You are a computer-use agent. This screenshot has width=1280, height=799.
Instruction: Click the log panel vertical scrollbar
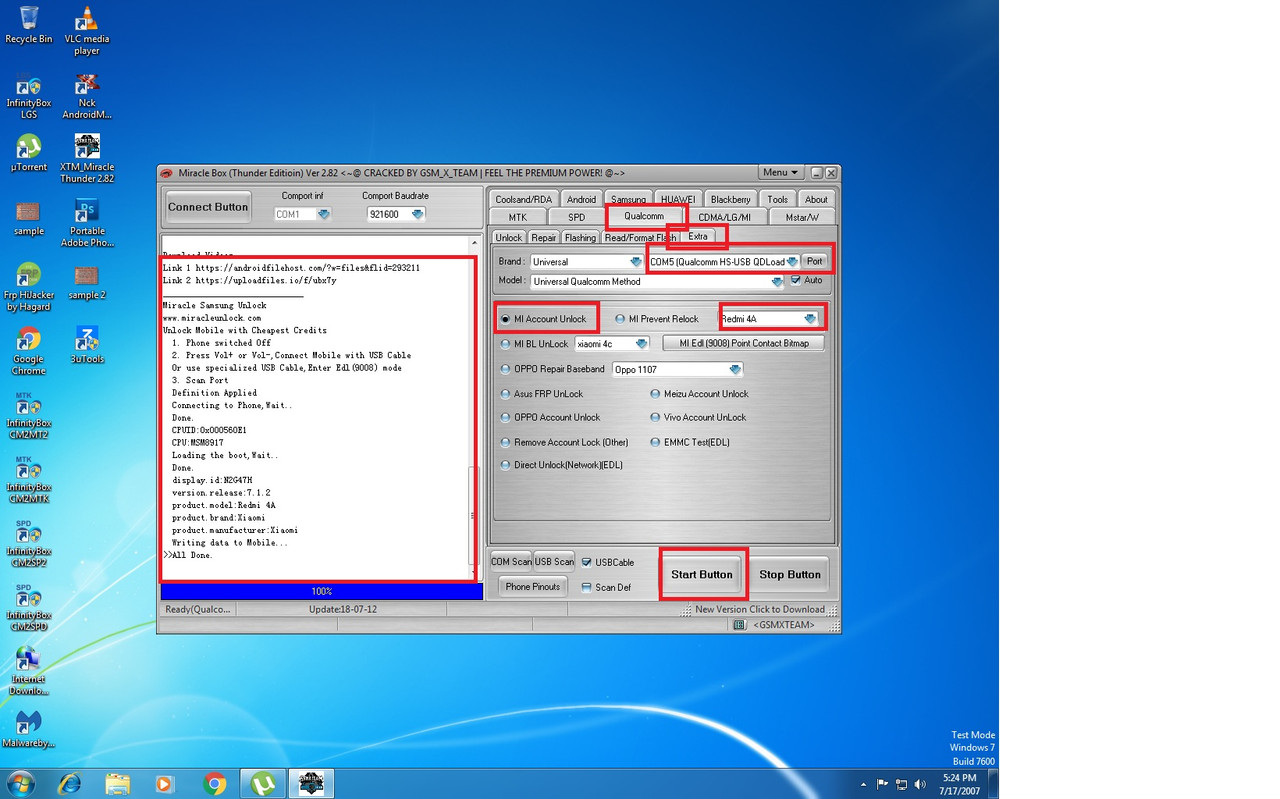tap(474, 407)
